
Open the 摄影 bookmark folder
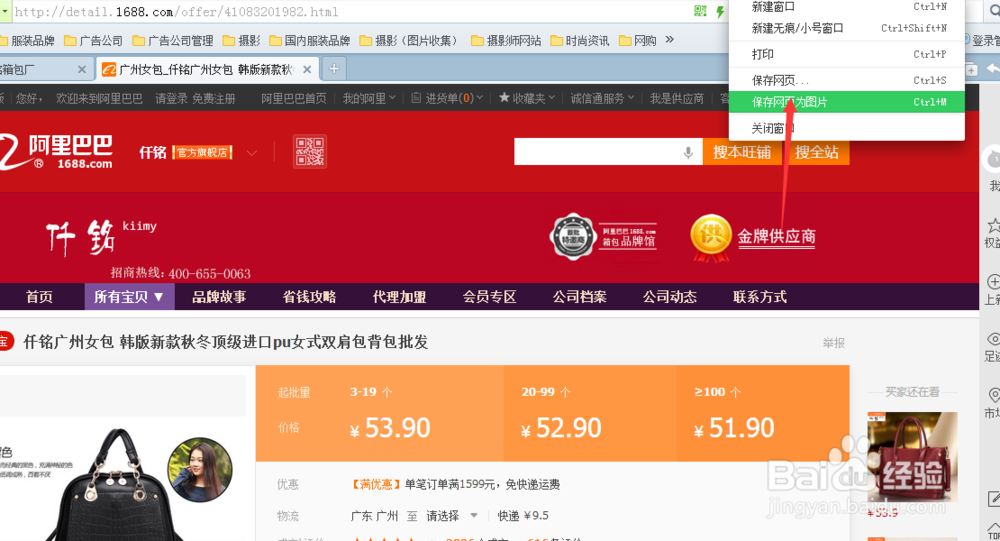[242, 41]
